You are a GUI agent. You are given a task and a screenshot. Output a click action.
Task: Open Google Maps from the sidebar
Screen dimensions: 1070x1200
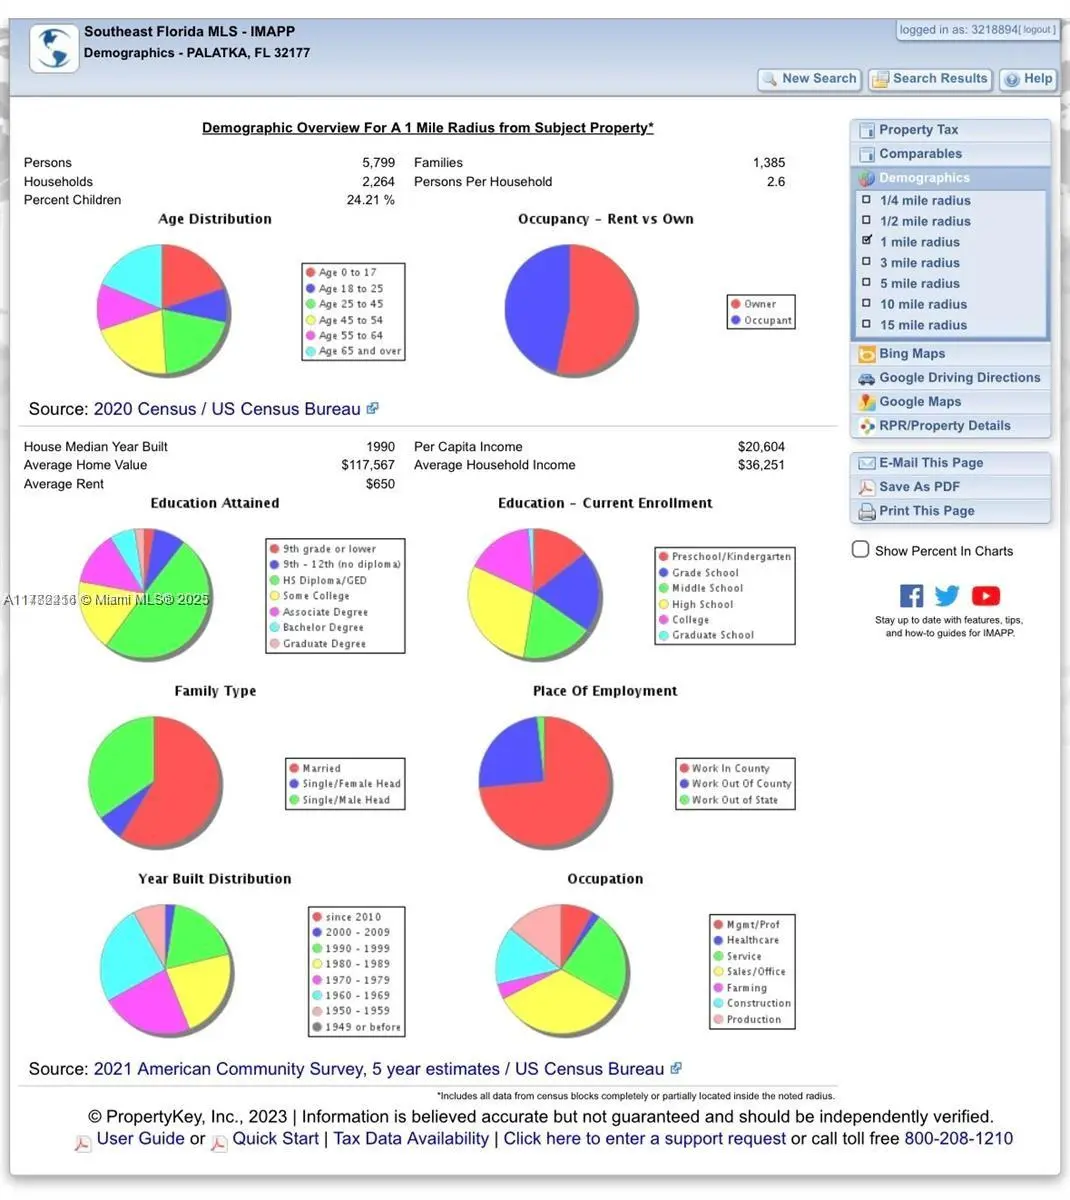[x=919, y=402]
